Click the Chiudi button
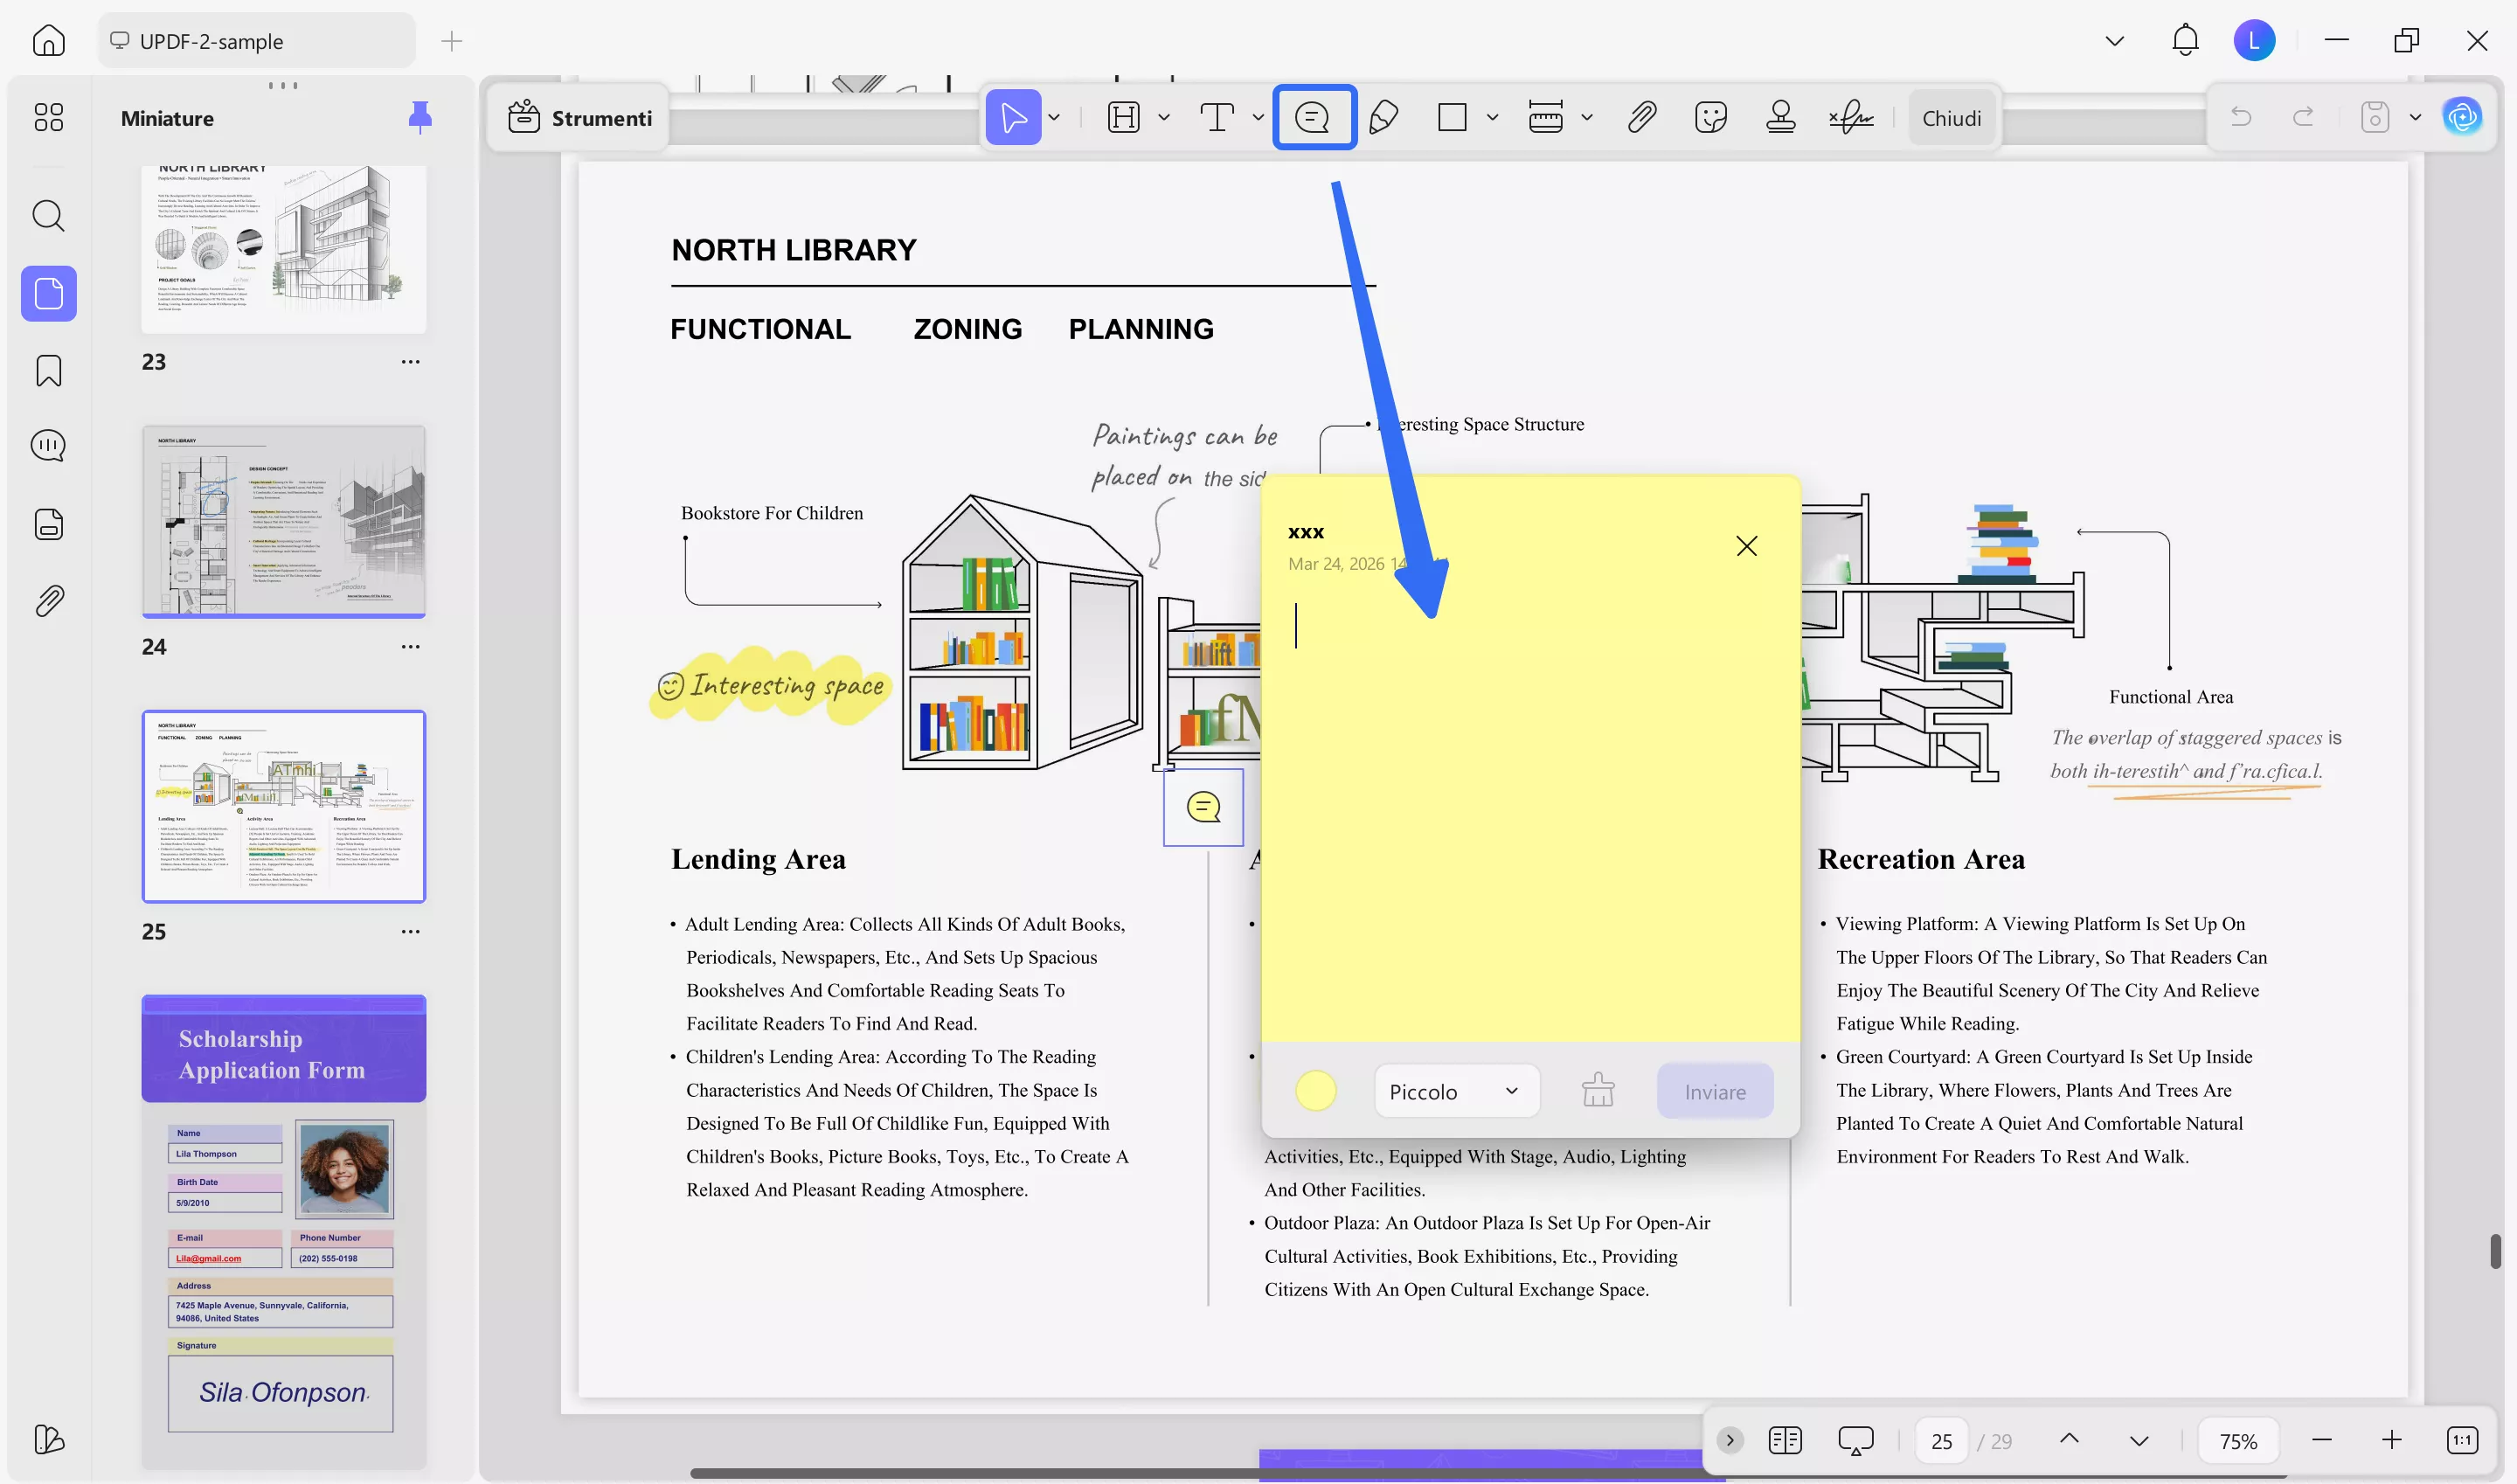 (x=1950, y=118)
